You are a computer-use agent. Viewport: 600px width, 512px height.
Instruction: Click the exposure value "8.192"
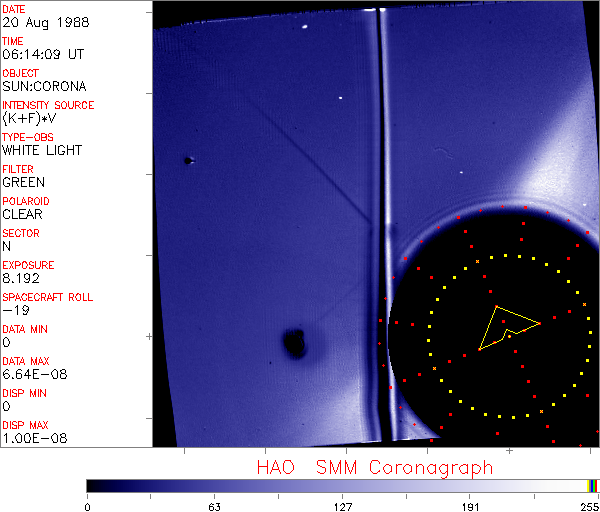tap(21, 279)
